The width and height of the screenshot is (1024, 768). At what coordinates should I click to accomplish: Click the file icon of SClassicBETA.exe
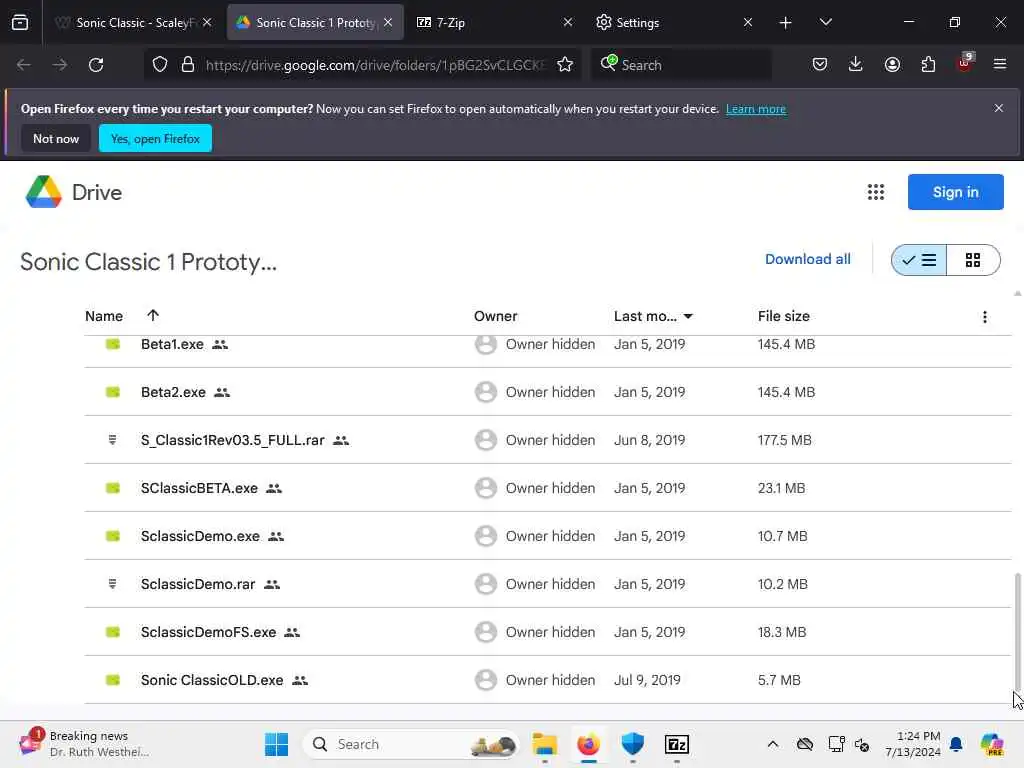[112, 488]
